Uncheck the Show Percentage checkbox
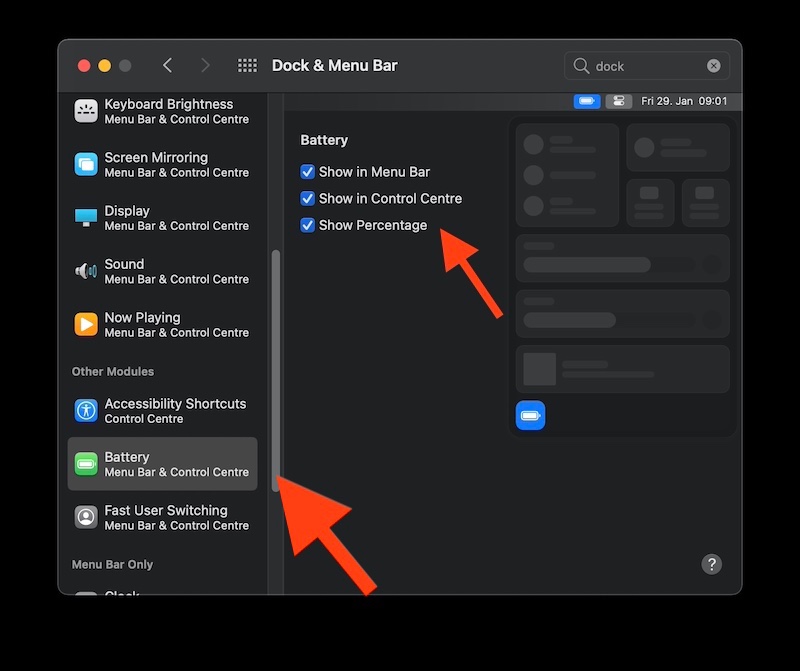This screenshot has height=671, width=800. (307, 225)
